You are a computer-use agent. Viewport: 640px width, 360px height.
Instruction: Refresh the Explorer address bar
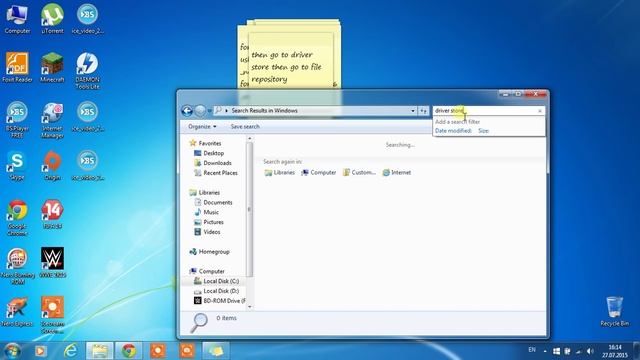[x=423, y=111]
